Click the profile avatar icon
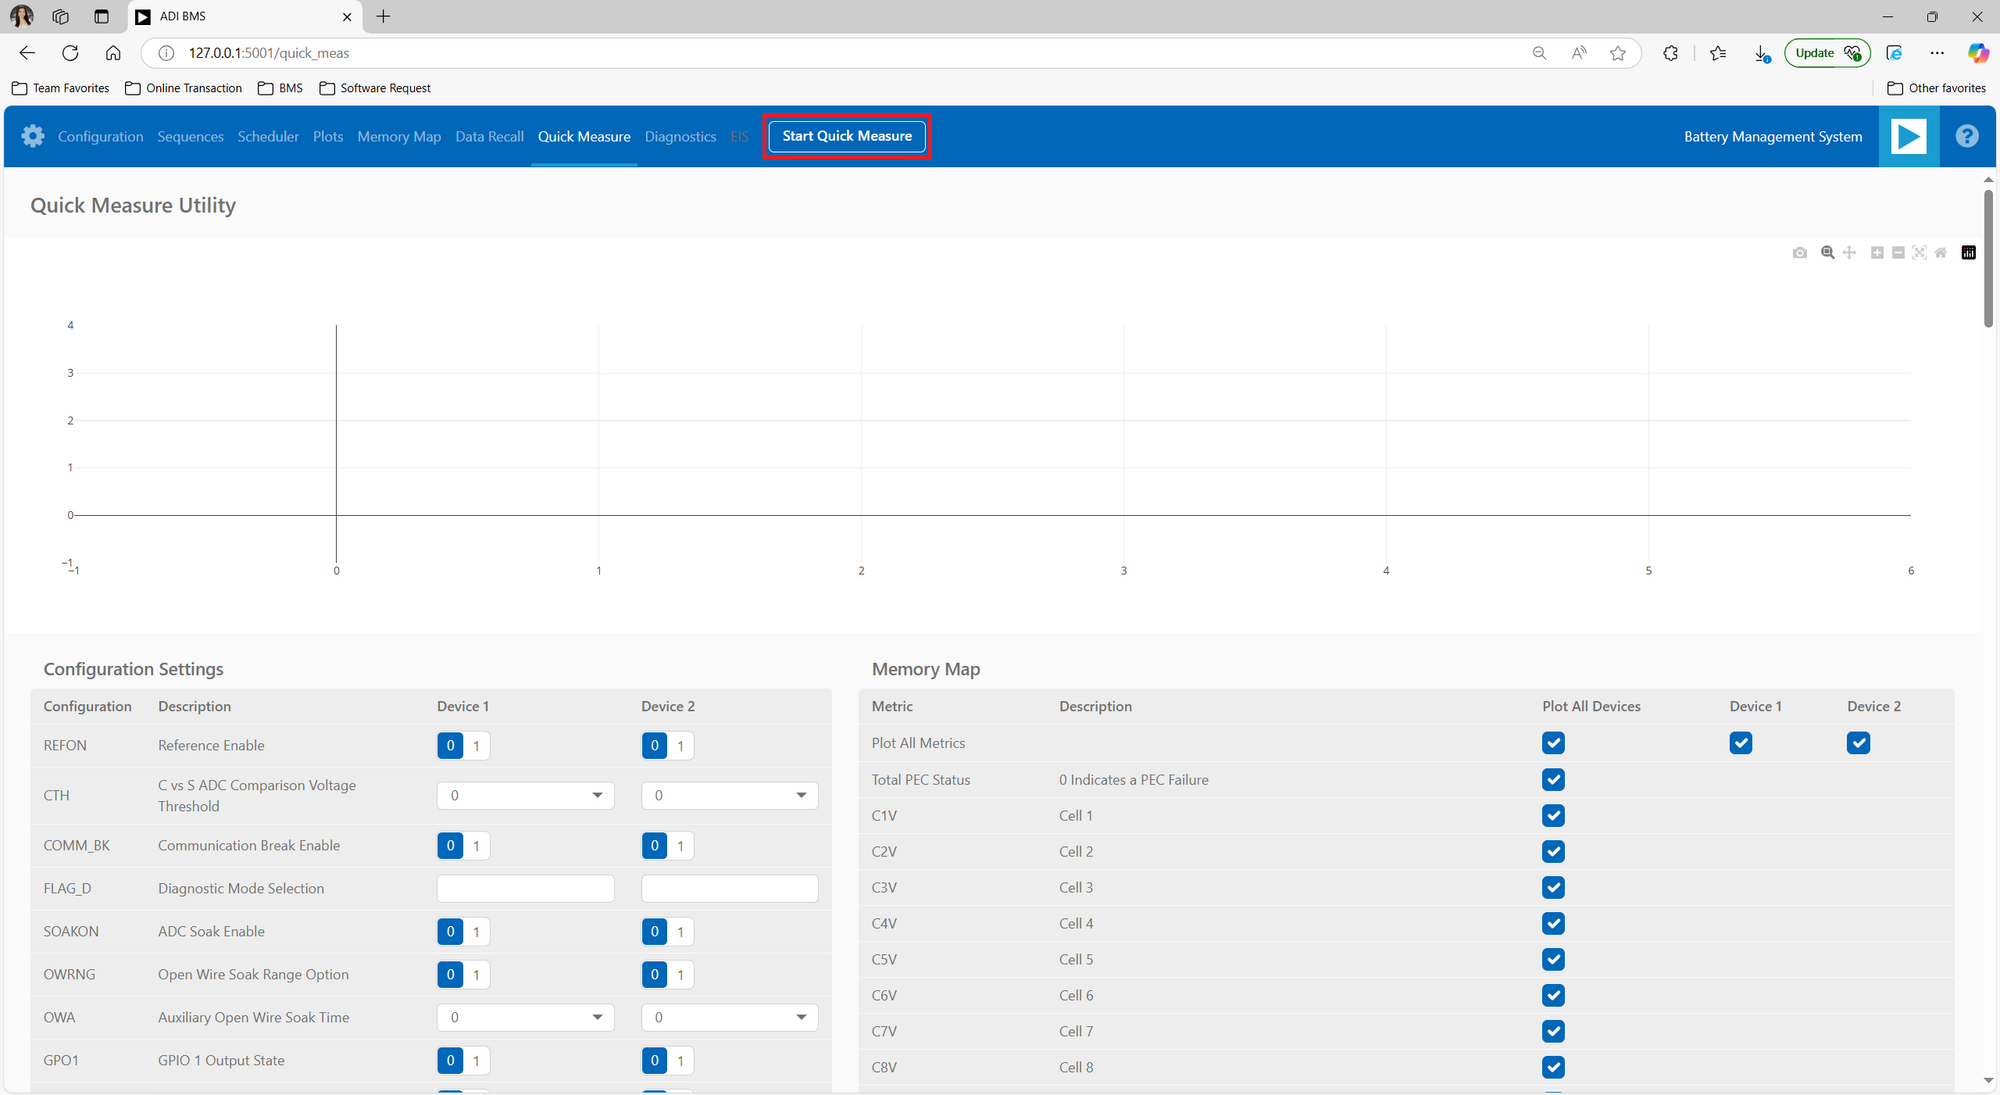The height and width of the screenshot is (1095, 2000). coord(21,16)
